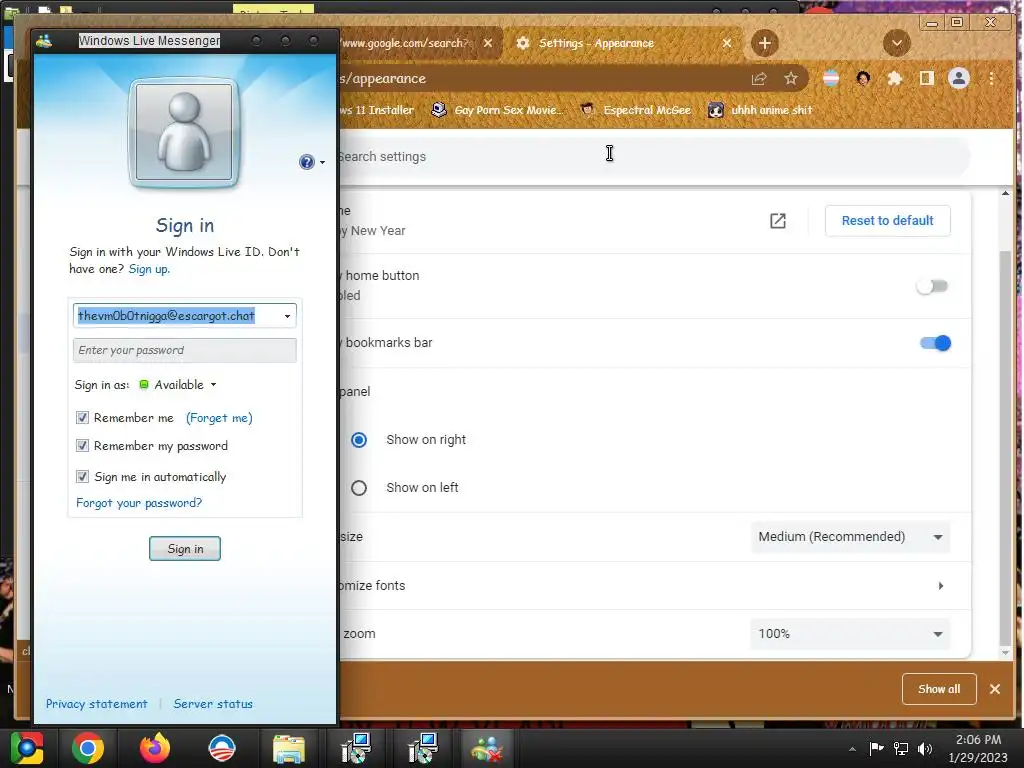The image size is (1024, 768).
Task: Bookmark this page with star icon
Action: 791,79
